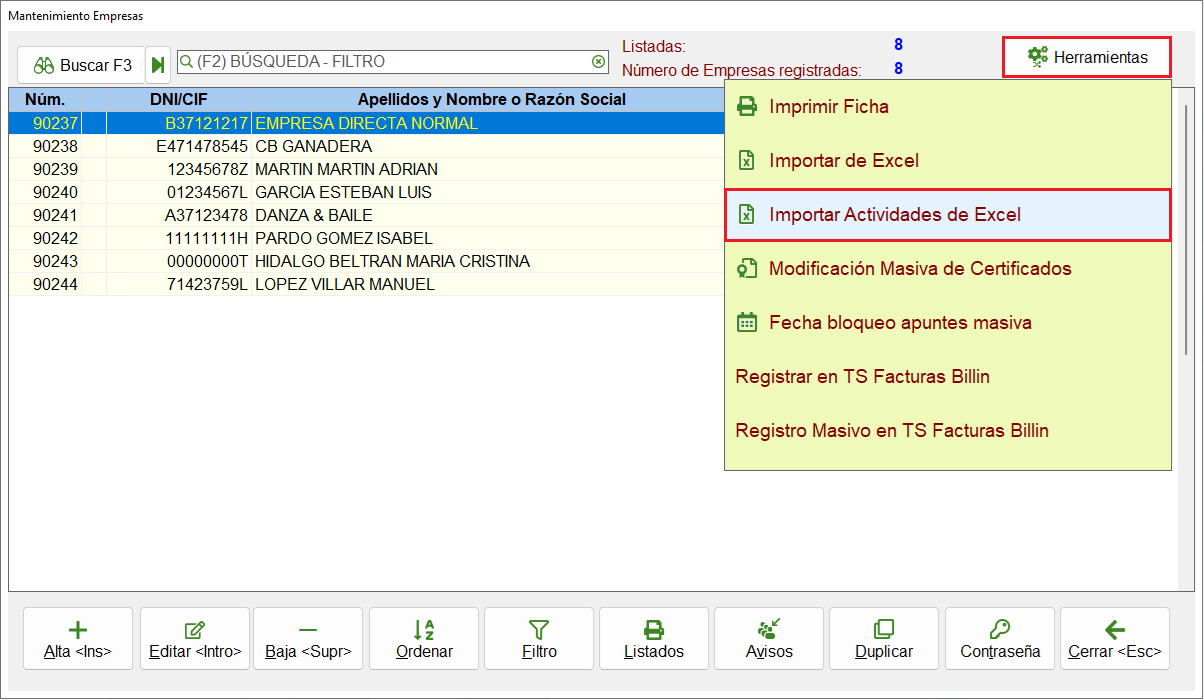The width and height of the screenshot is (1204, 700).
Task: Click the Editar pencil icon button
Action: point(195,639)
